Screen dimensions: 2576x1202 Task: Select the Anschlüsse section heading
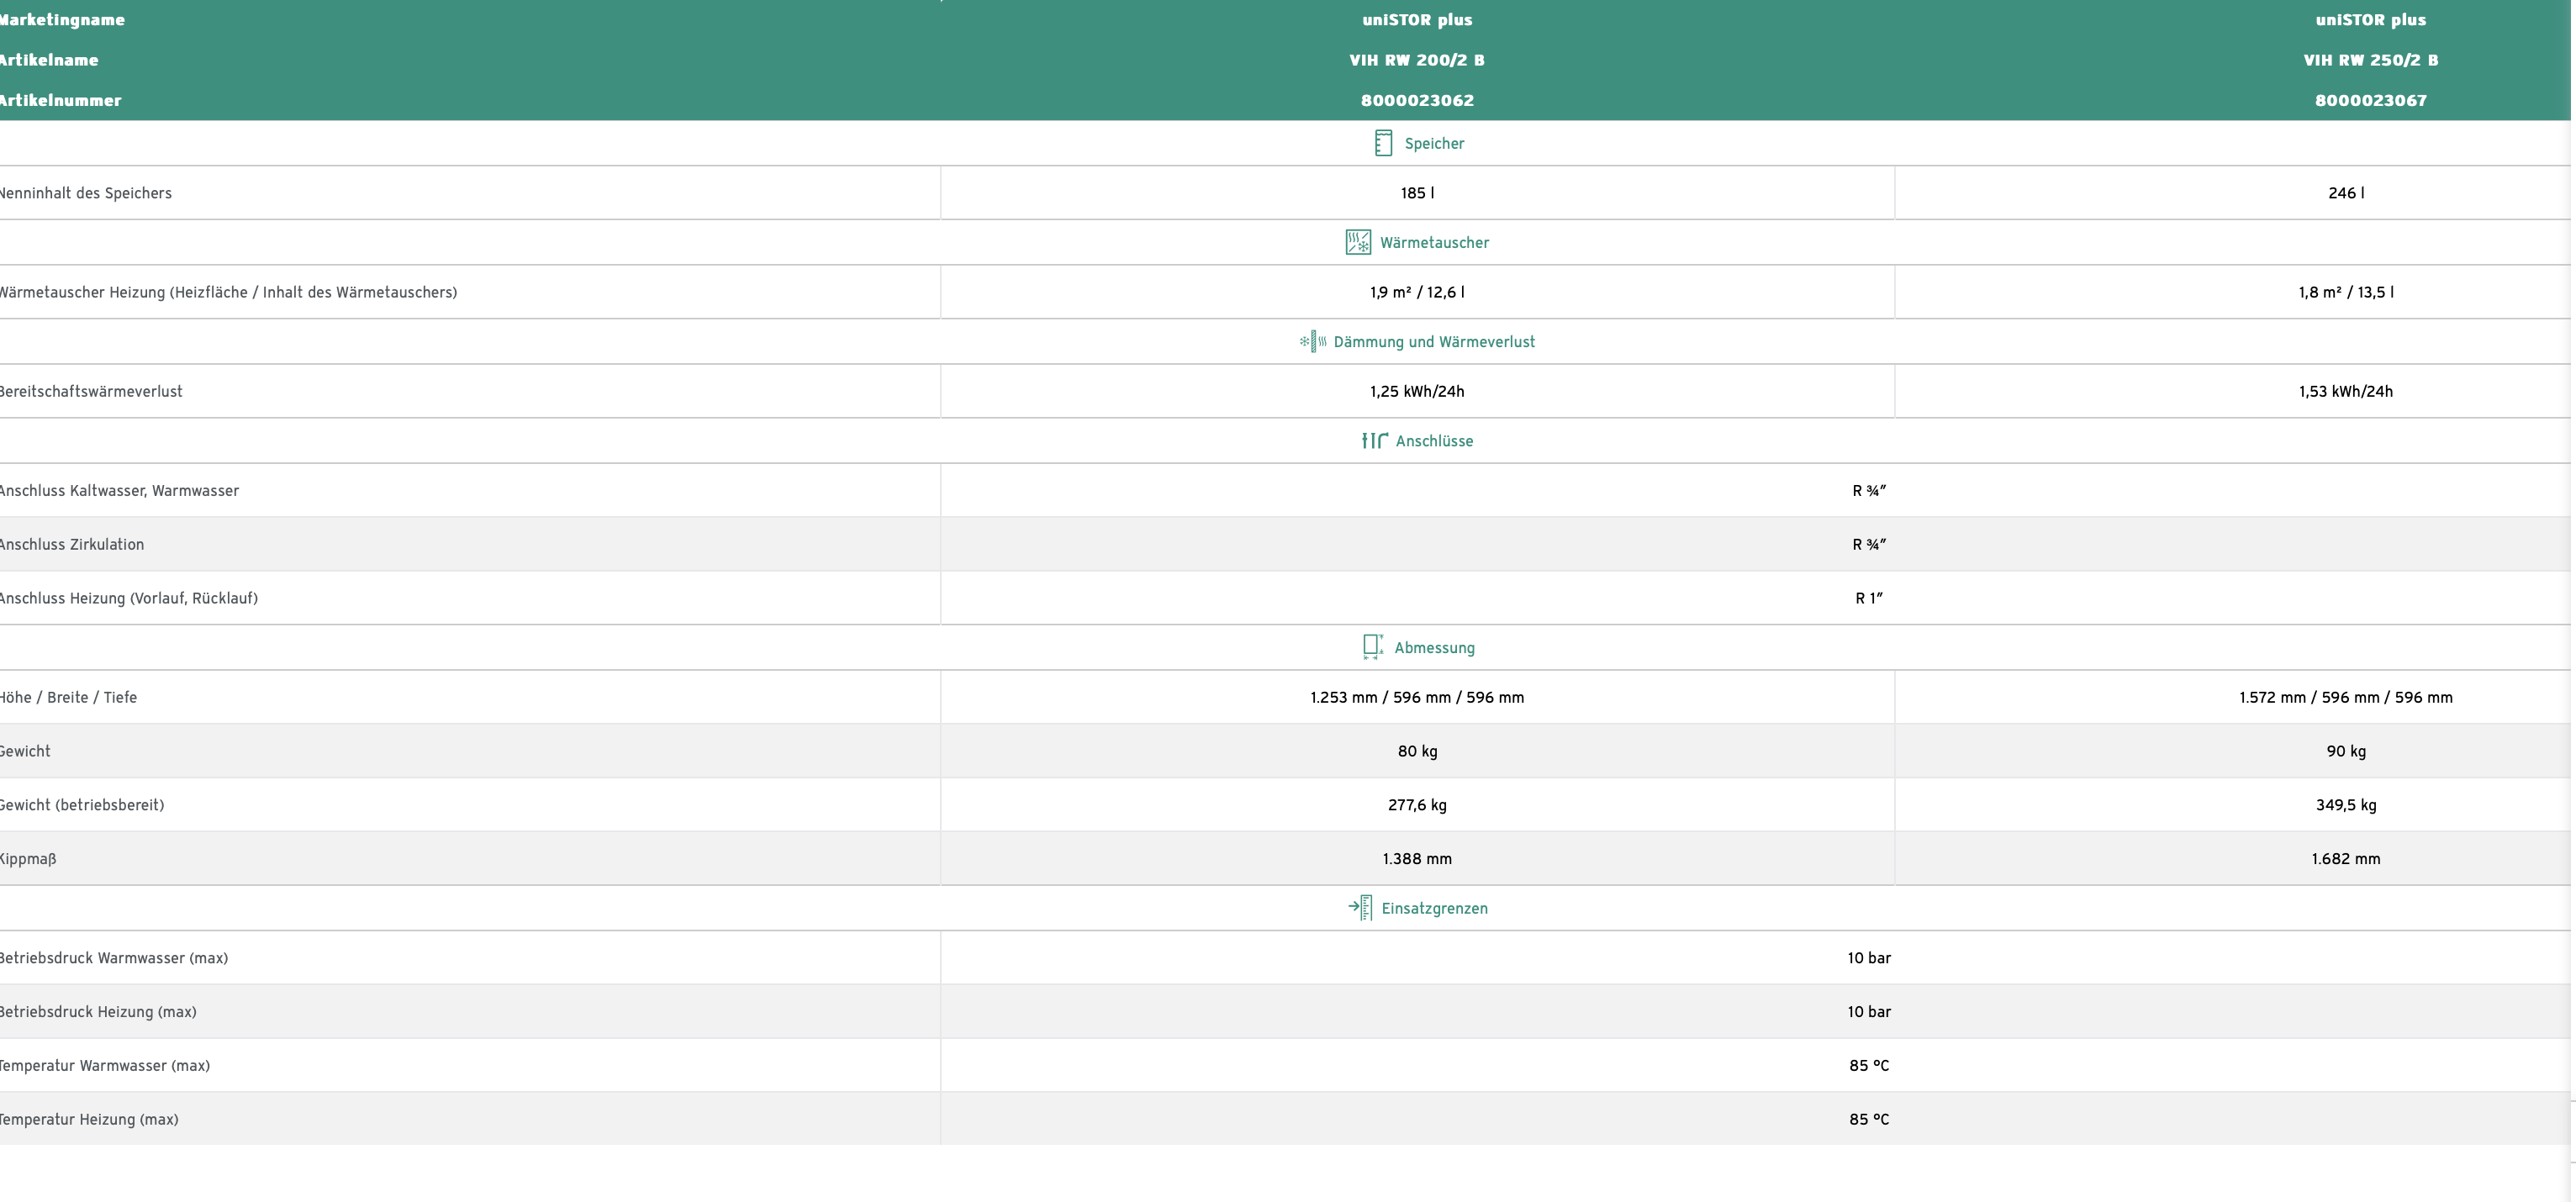1434,441
